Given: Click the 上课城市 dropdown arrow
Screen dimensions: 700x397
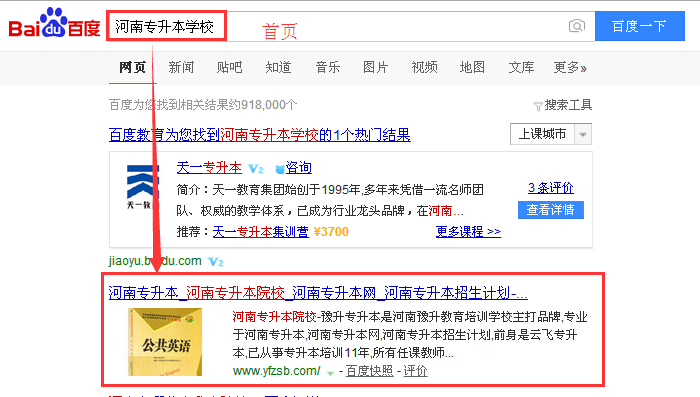Looking at the screenshot, I should (x=583, y=134).
